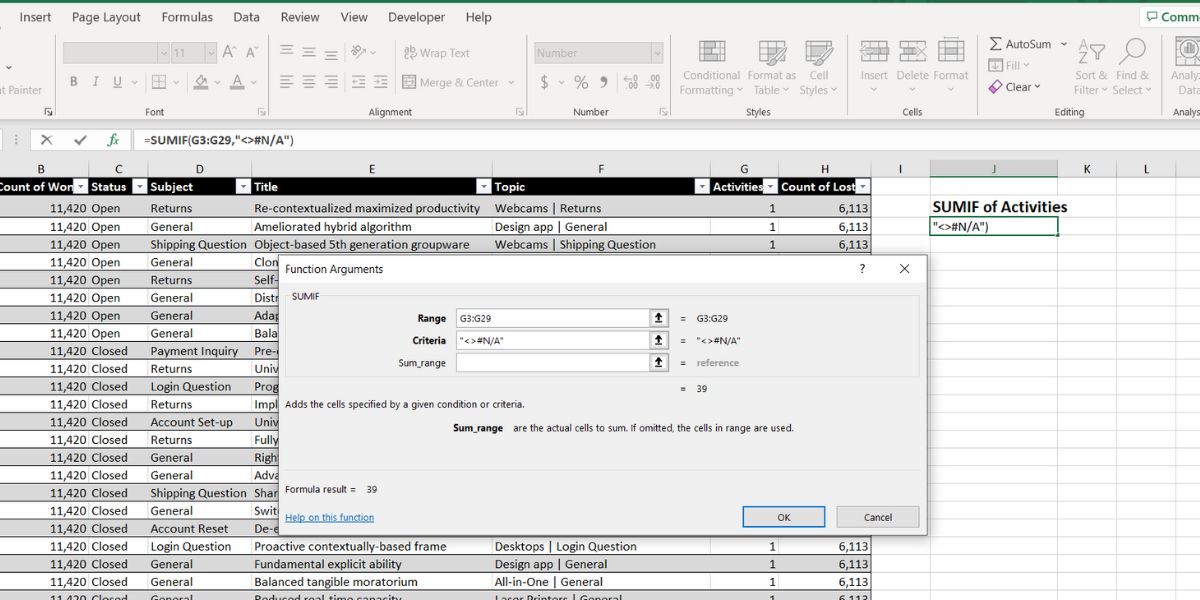Open the Insert ribbon tab

tap(36, 17)
